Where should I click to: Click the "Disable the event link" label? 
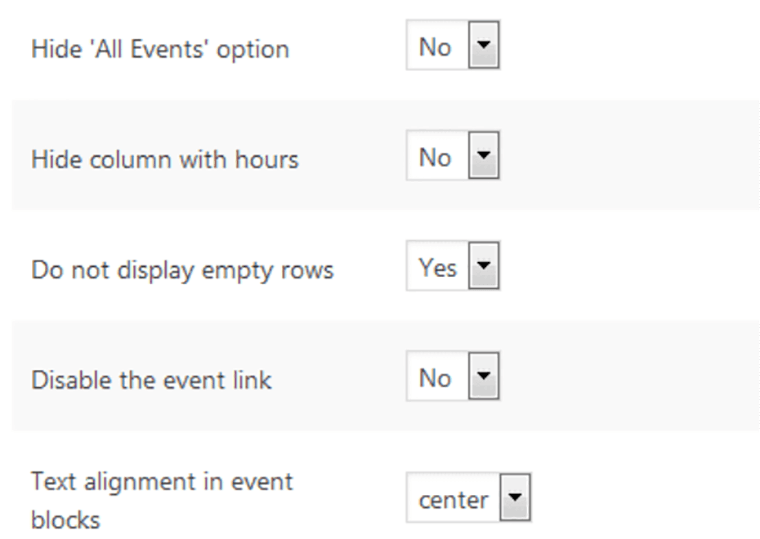(151, 380)
